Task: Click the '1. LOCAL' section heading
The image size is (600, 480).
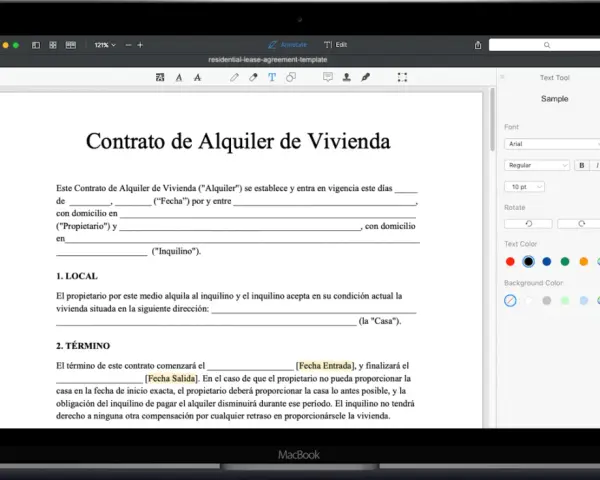Action: 77,276
